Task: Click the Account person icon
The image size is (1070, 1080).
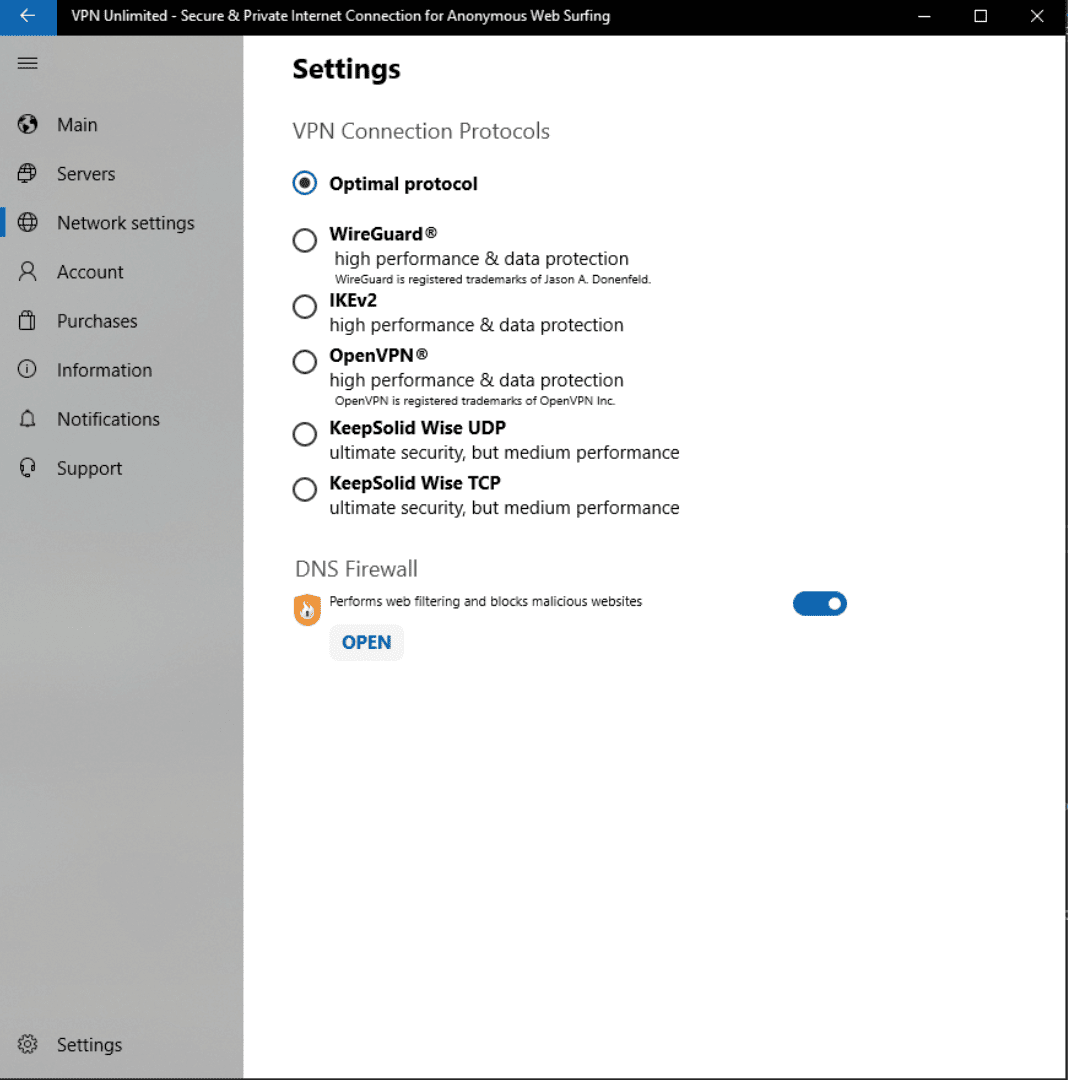Action: point(28,272)
